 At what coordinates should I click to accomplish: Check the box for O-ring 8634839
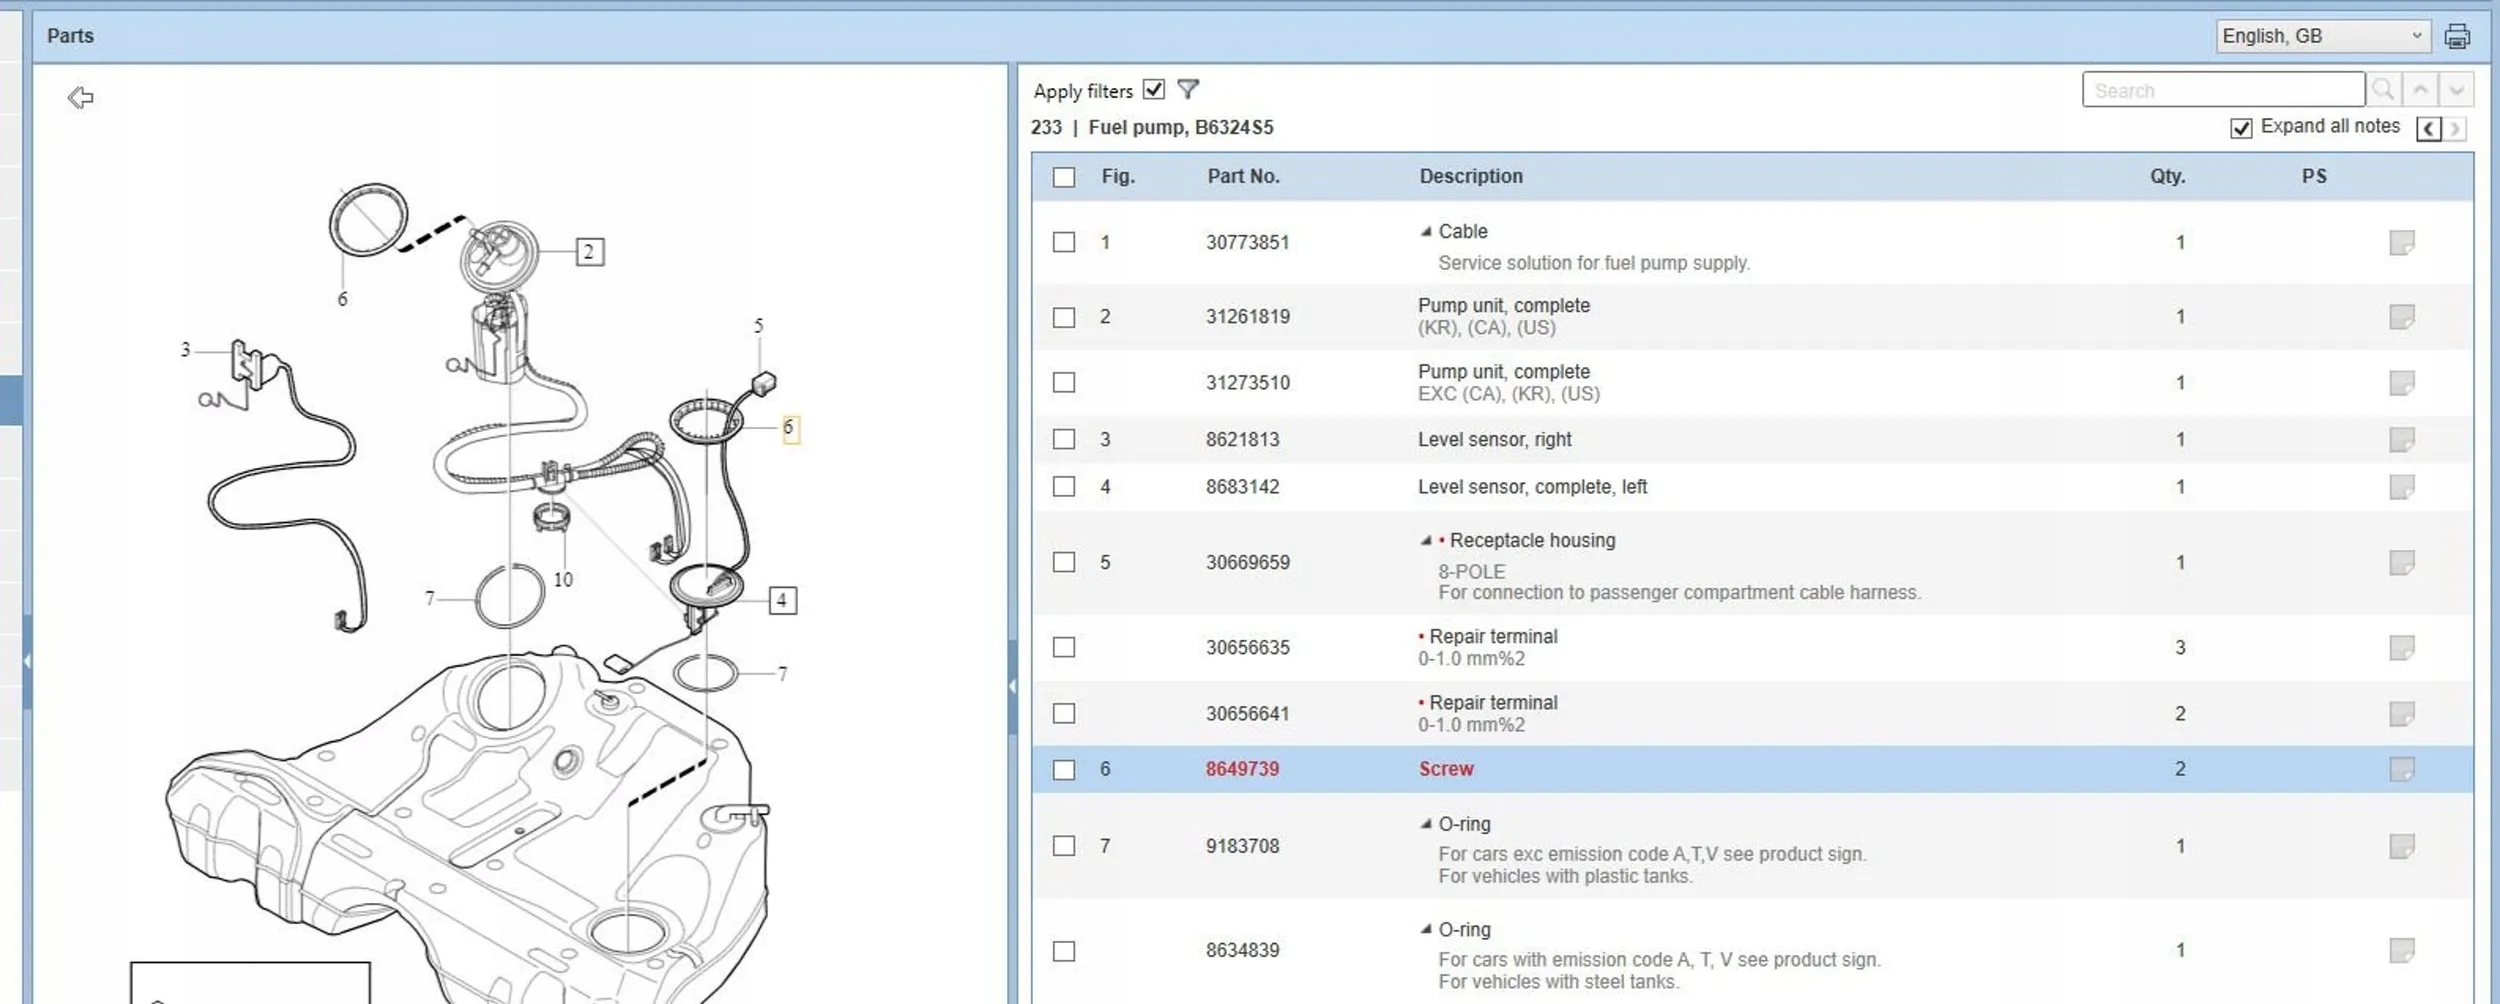pos(1064,951)
